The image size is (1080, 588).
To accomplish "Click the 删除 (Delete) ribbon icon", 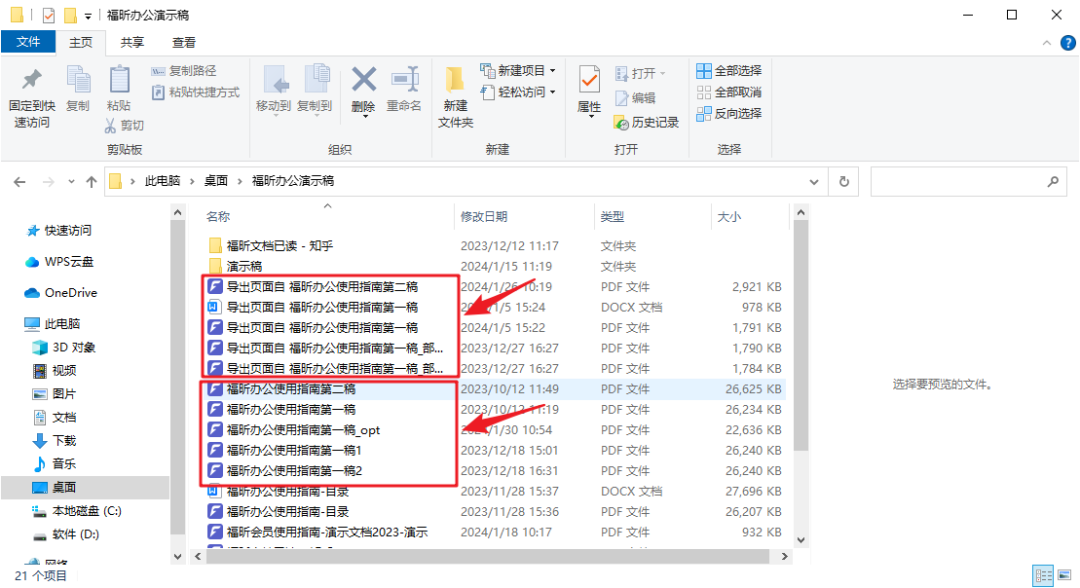I will (x=363, y=90).
